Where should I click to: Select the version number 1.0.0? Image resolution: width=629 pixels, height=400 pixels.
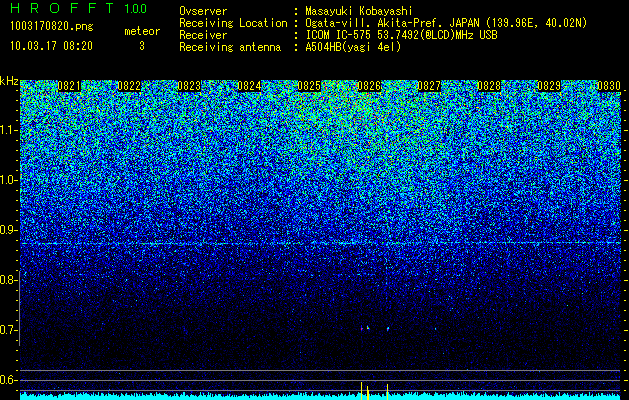[136, 8]
